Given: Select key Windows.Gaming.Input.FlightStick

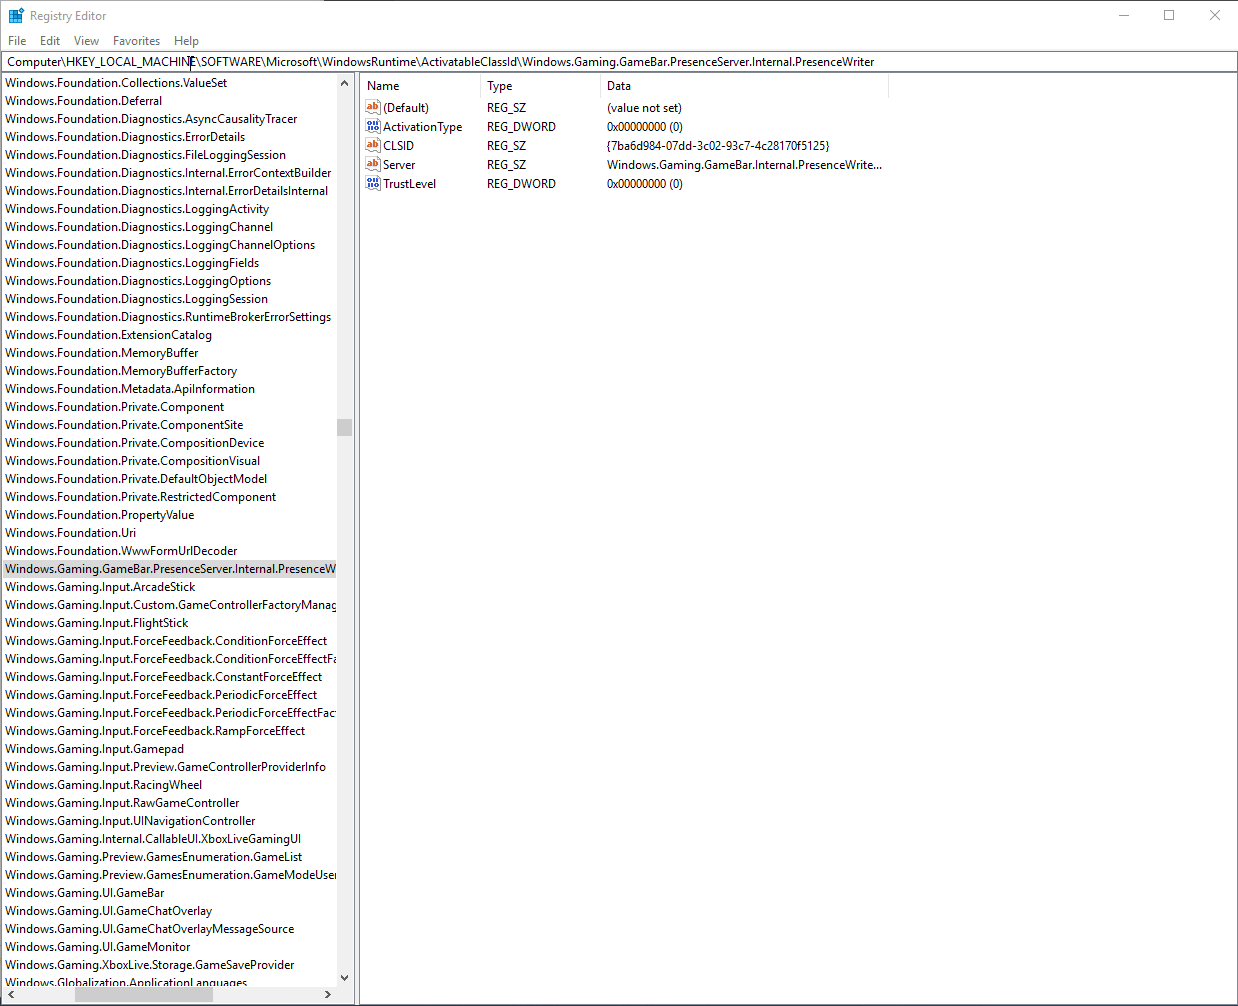Looking at the screenshot, I should pyautogui.click(x=97, y=623).
